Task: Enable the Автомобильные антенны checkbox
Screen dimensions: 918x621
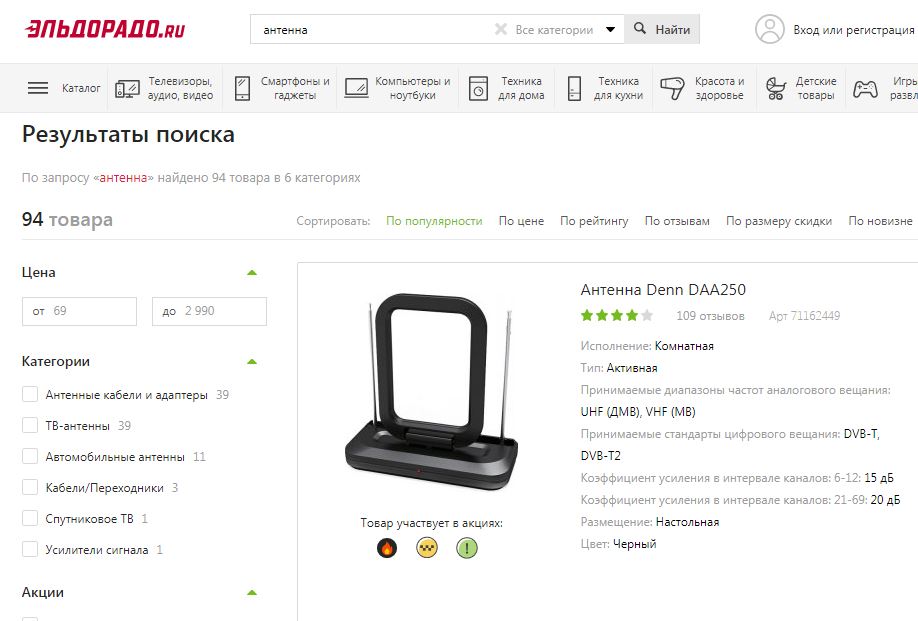Action: click(30, 456)
